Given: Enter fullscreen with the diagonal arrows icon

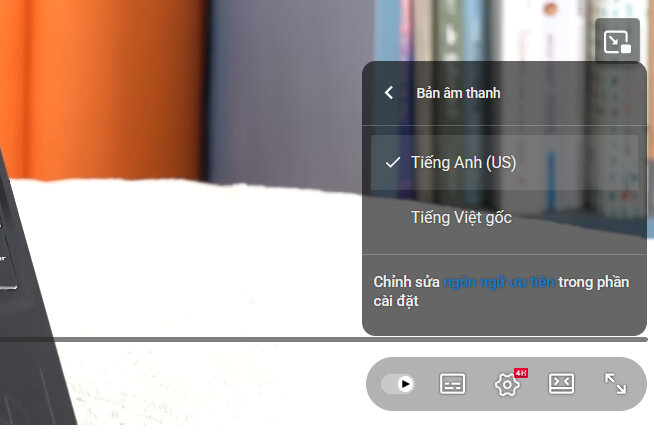Looking at the screenshot, I should click(616, 384).
